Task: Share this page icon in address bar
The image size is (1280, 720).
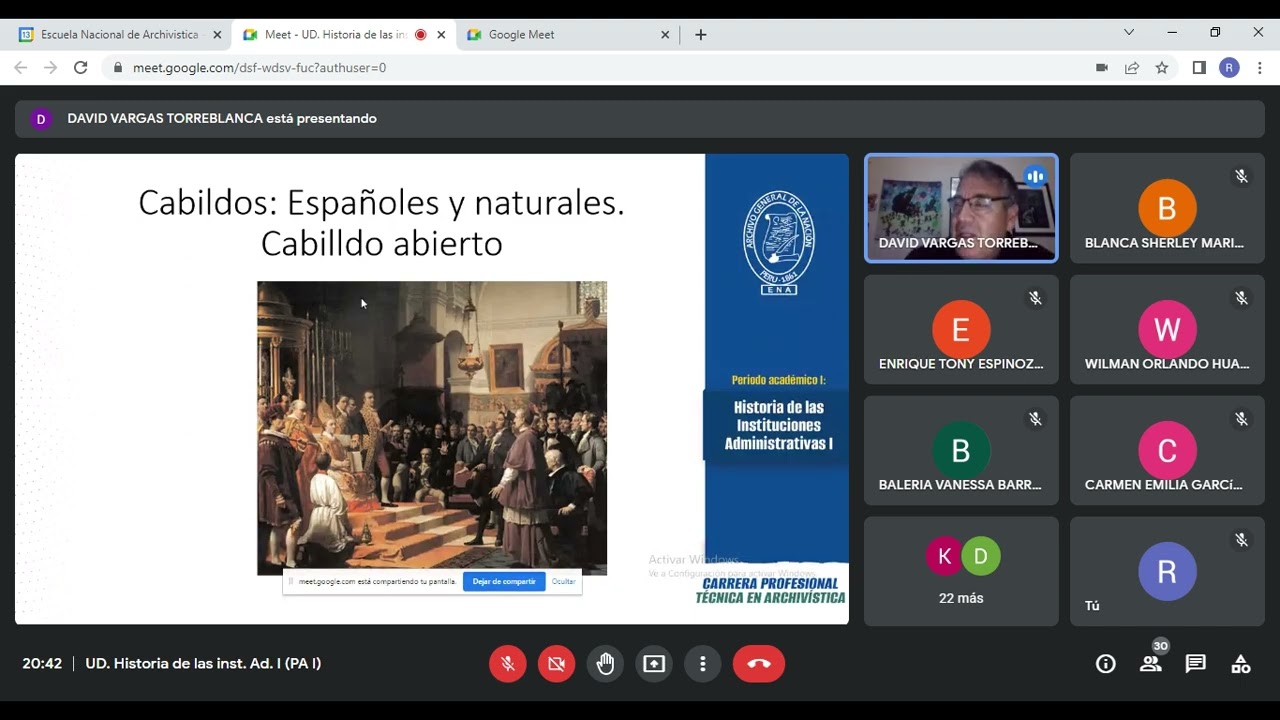Action: point(1132,68)
